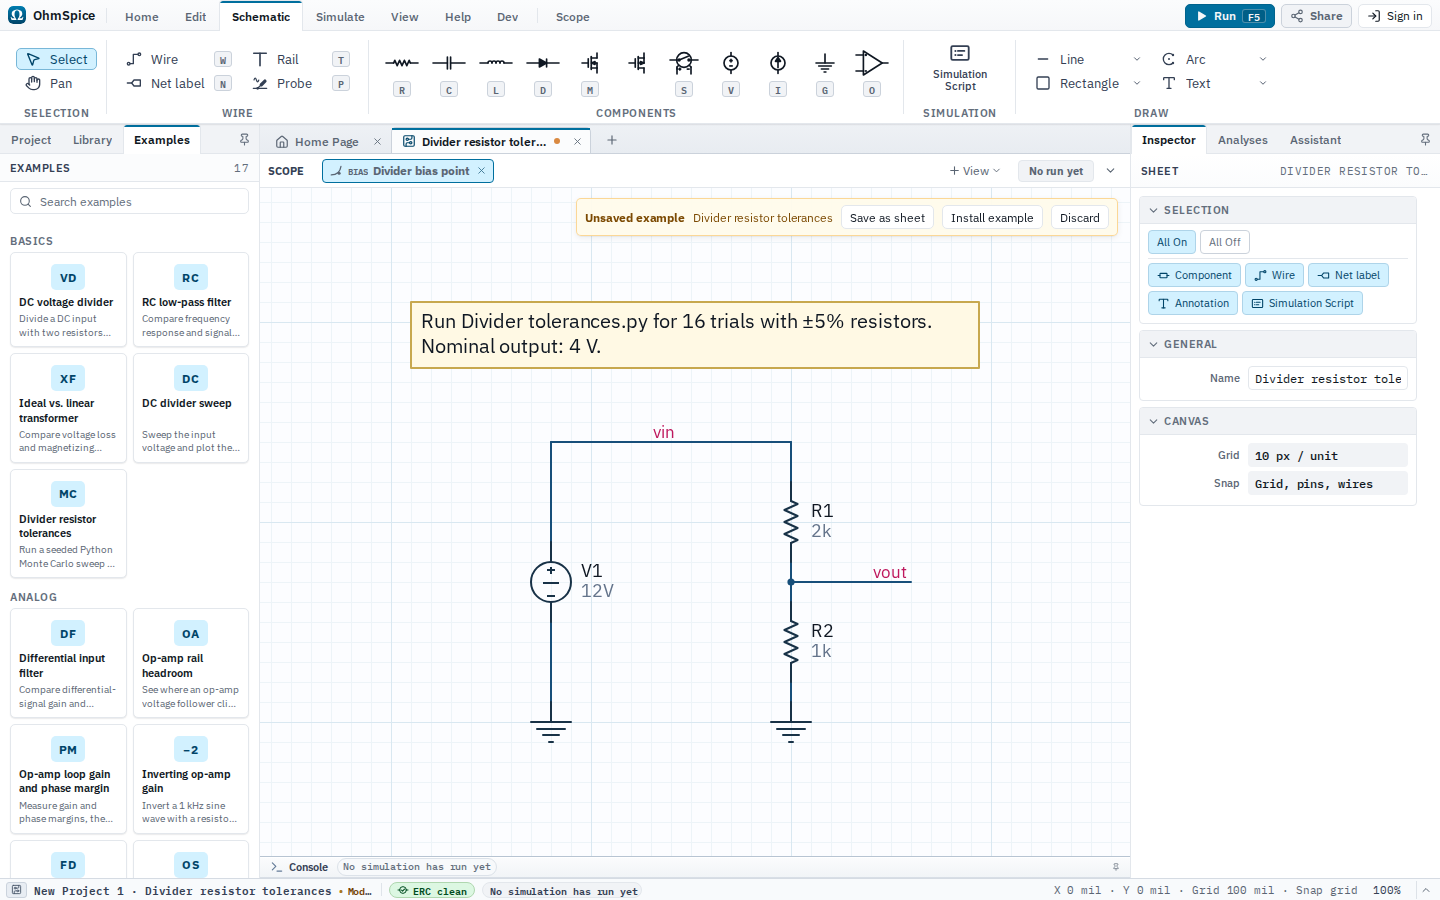Switch to the Library tab
1440x900 pixels.
[x=92, y=140]
